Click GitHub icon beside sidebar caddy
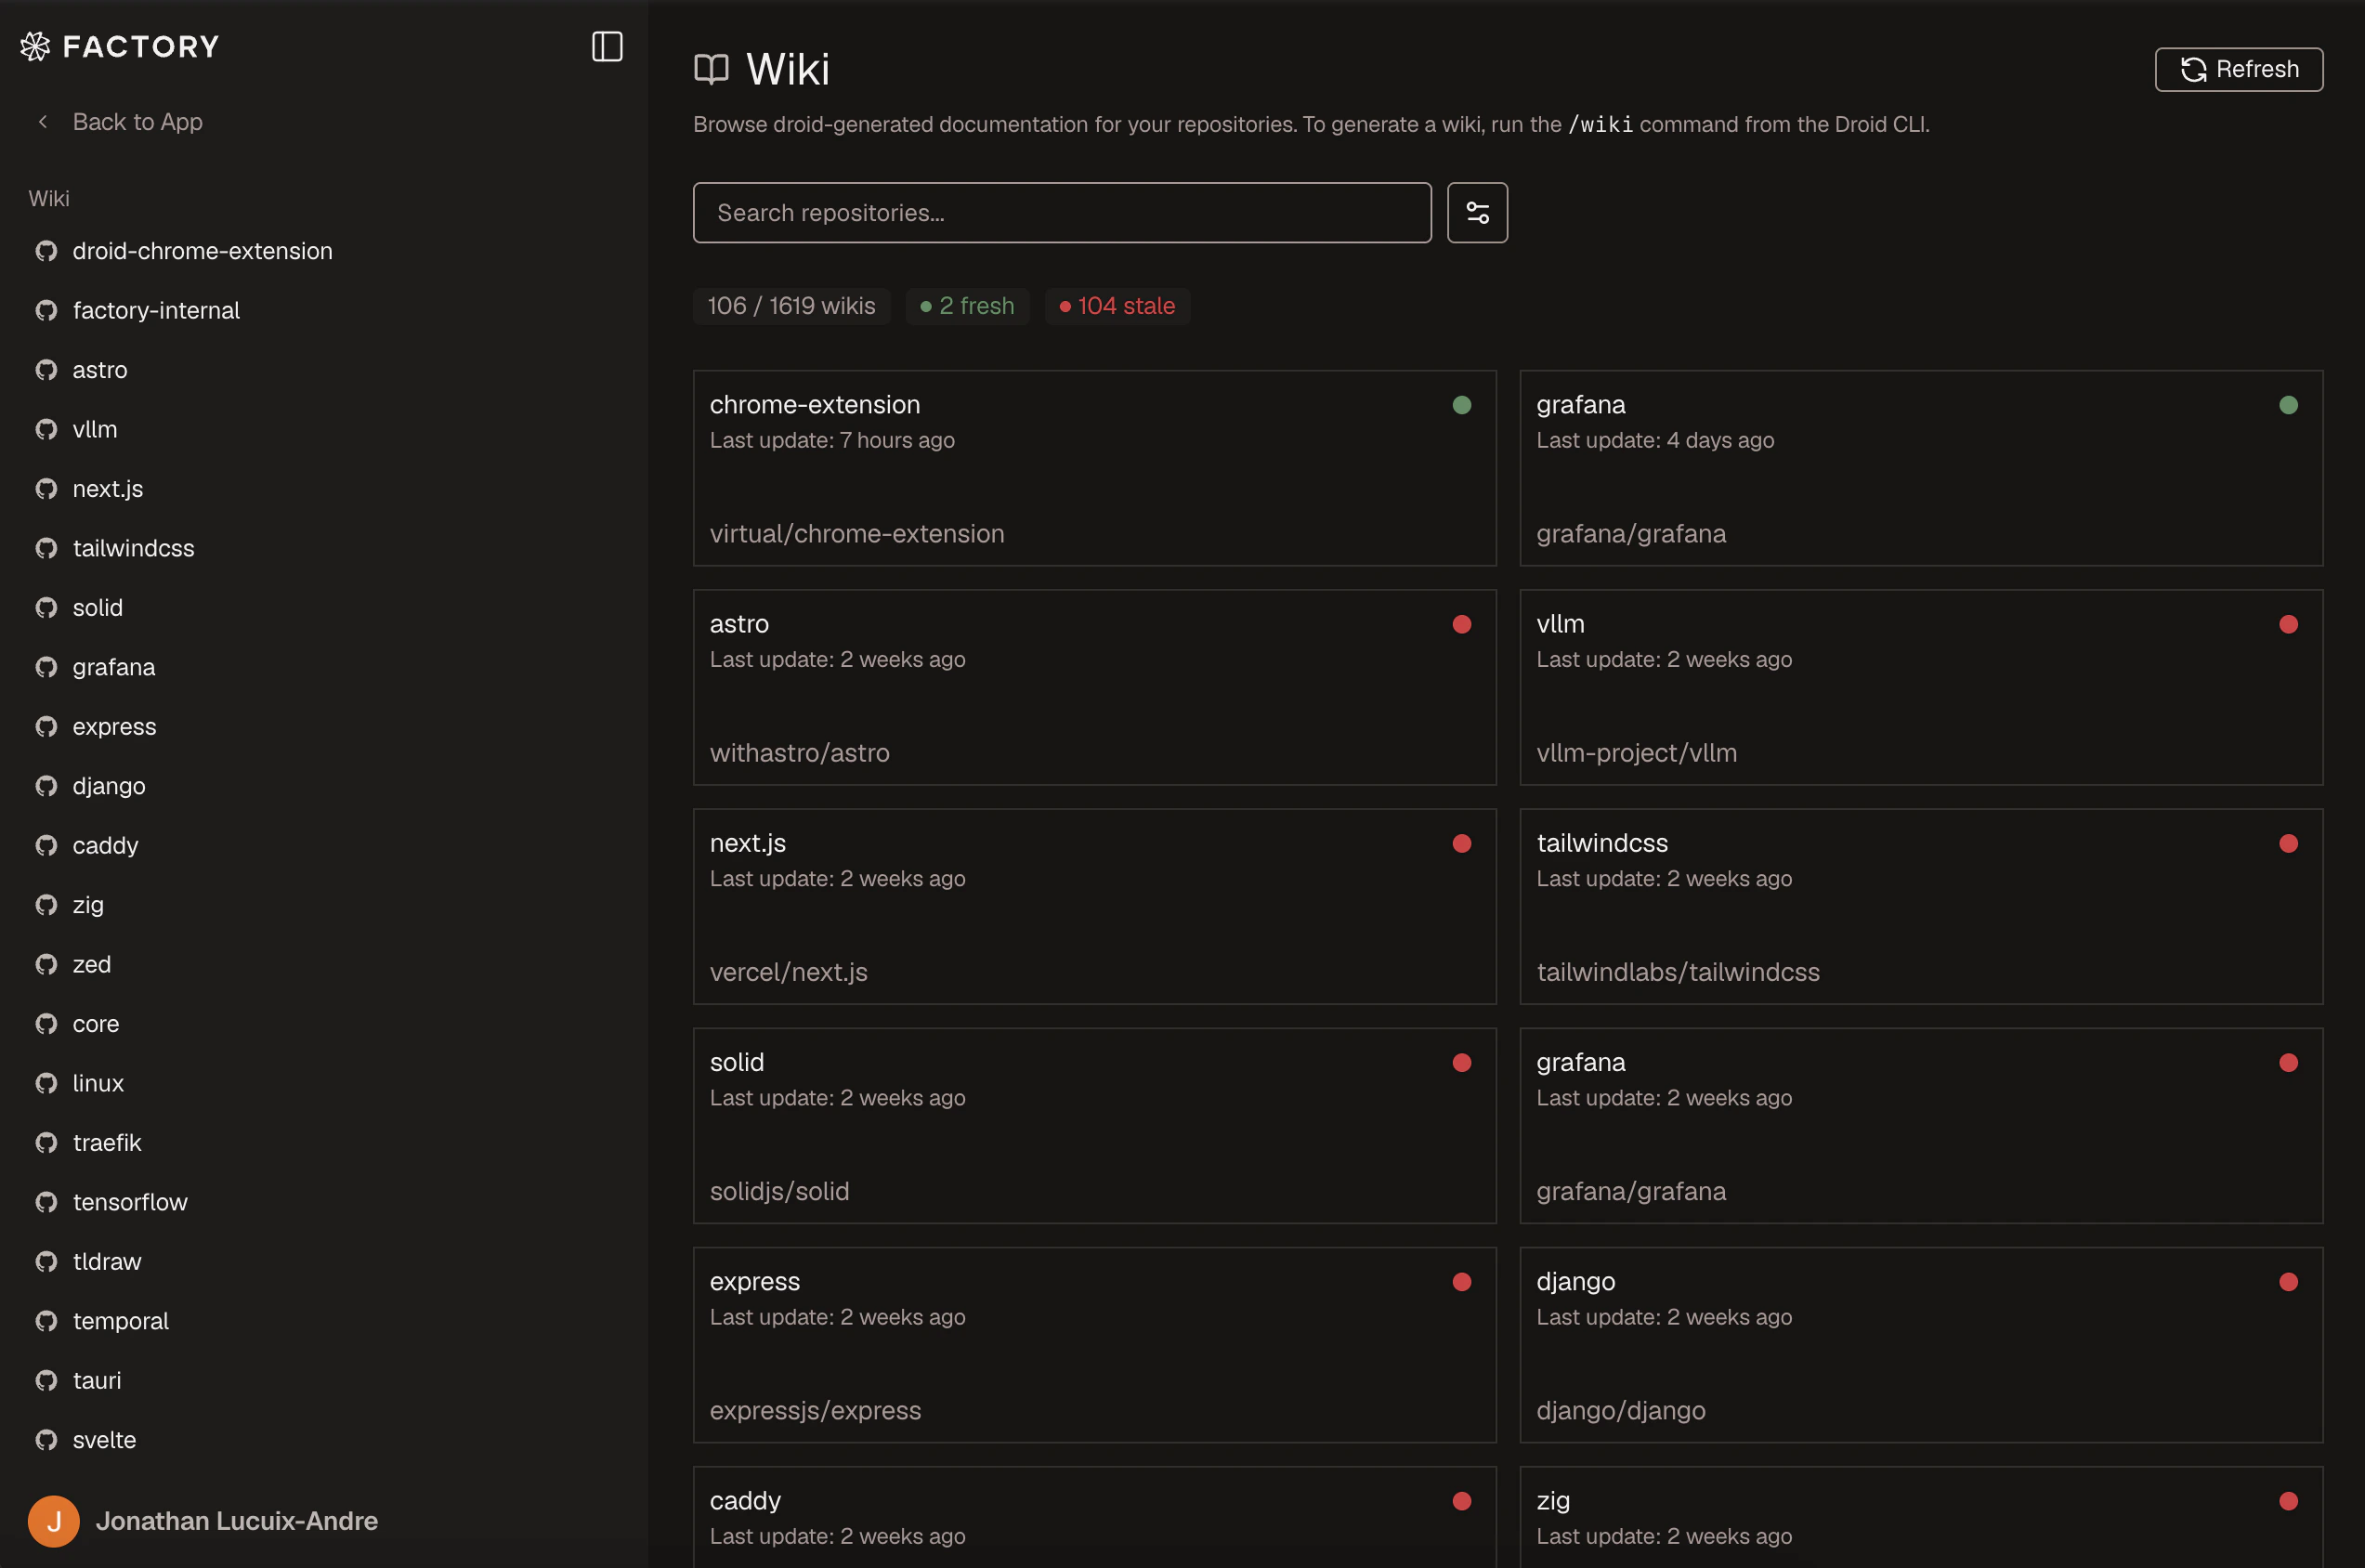Screen dimensions: 2365x1568 coord(46,845)
